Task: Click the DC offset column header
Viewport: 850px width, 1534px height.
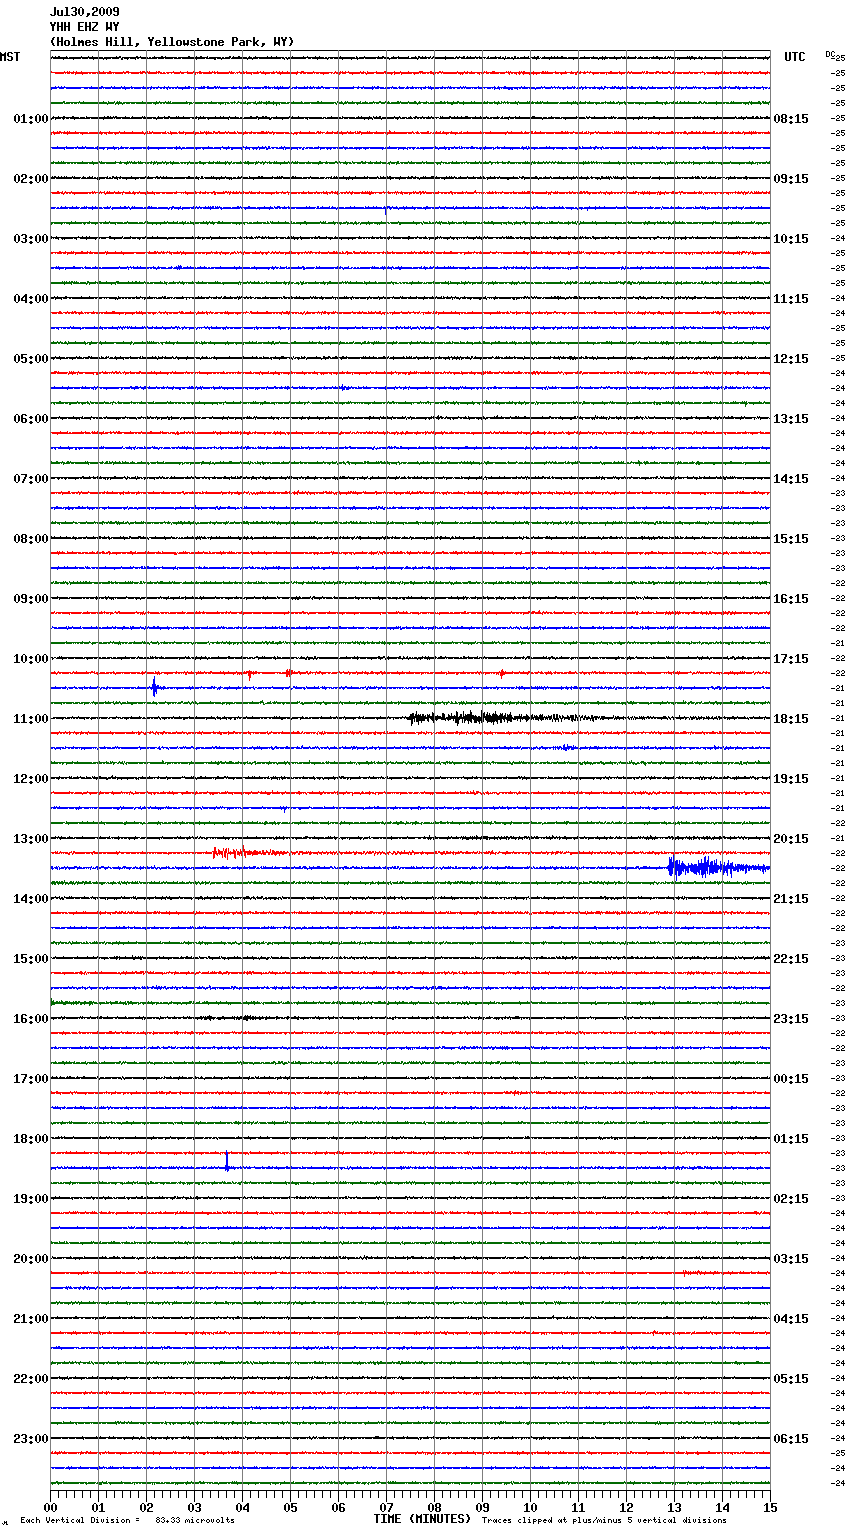Action: (x=828, y=54)
